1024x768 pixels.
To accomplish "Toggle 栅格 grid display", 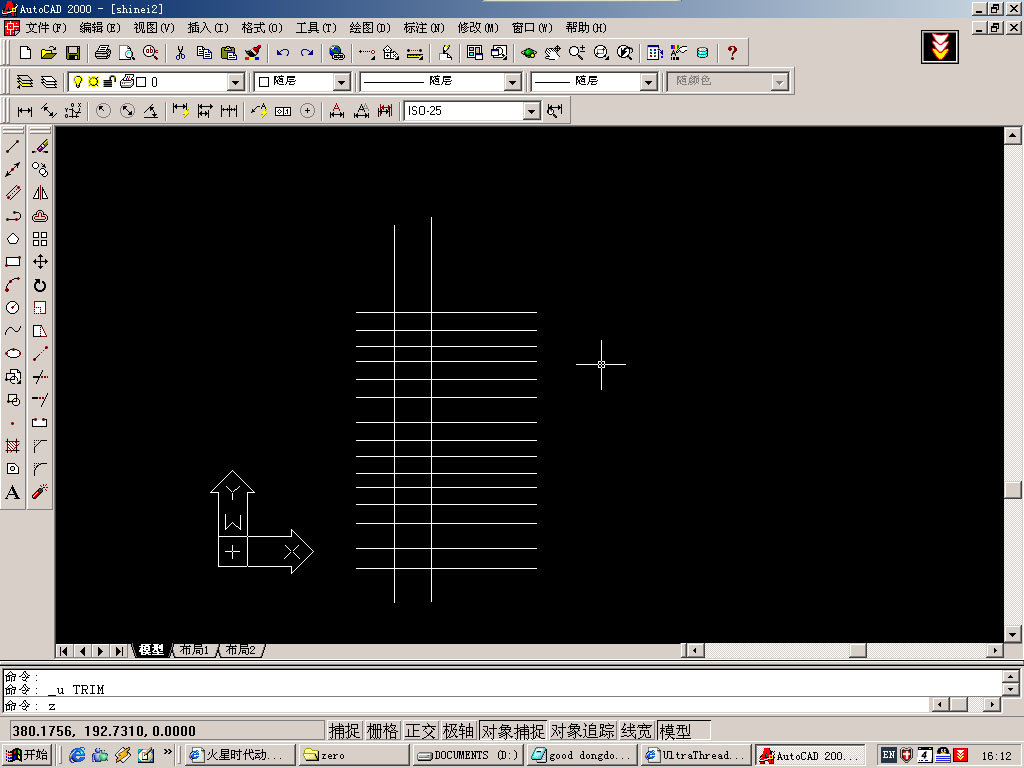I will (382, 731).
